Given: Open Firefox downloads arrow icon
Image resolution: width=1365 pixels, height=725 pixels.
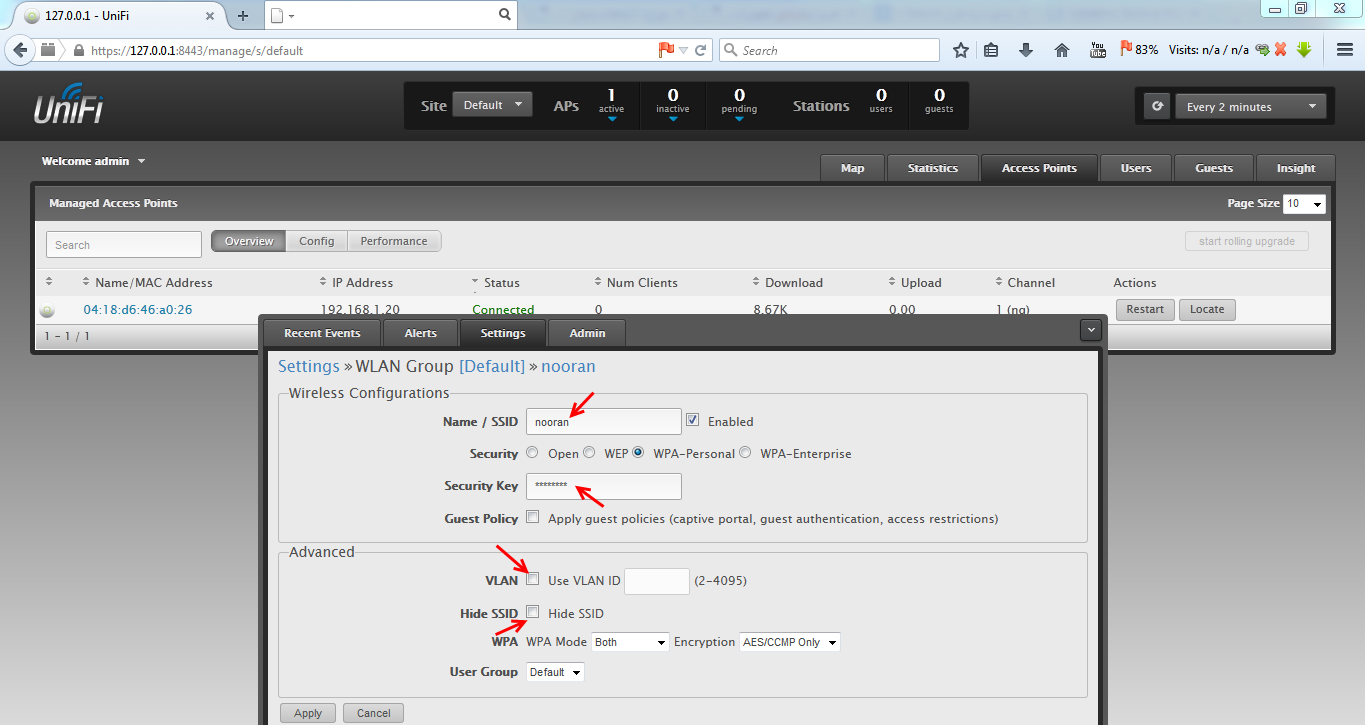Looking at the screenshot, I should (1026, 50).
